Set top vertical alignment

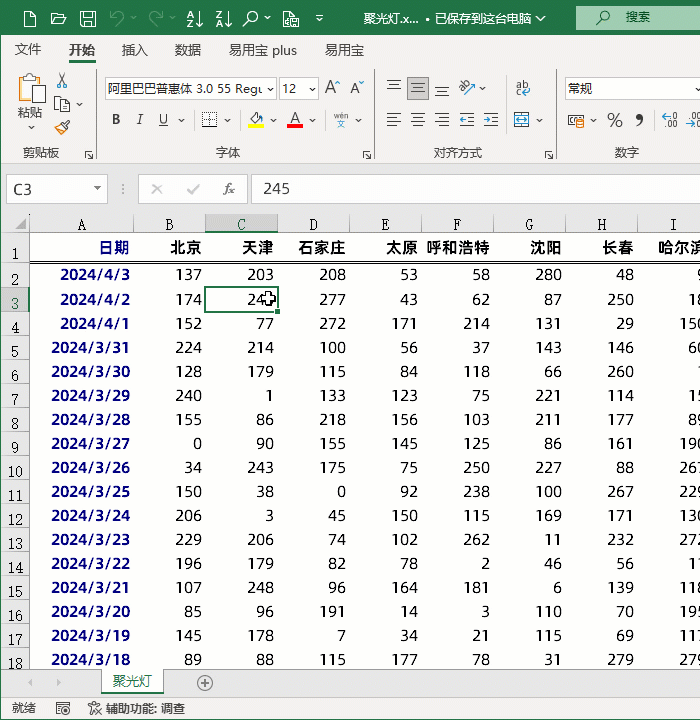[x=394, y=85]
